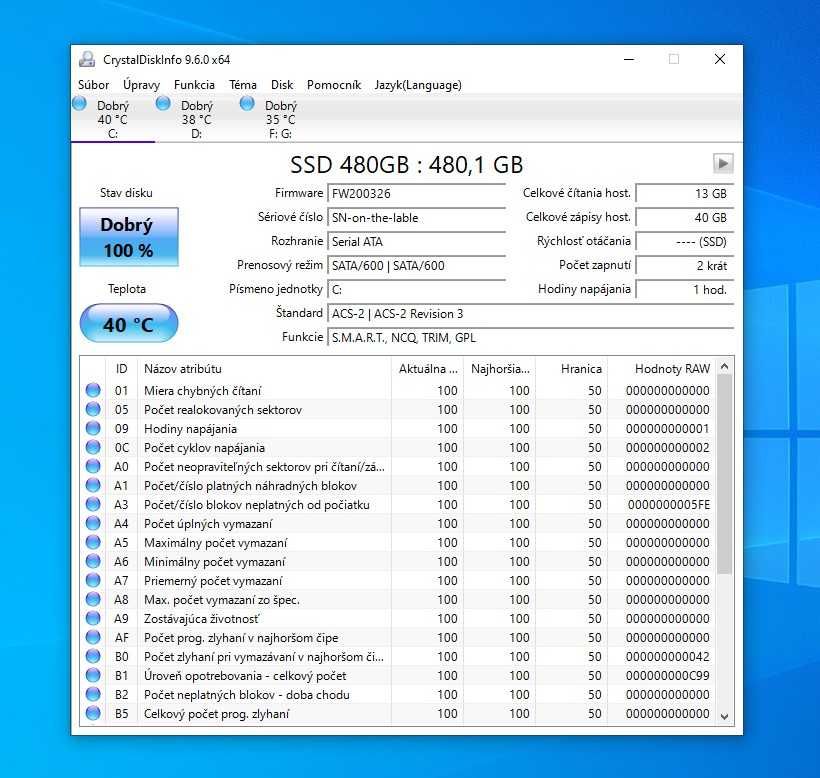The width and height of the screenshot is (820, 778).
Task: Click the Firmware field FW200326
Action: 416,193
